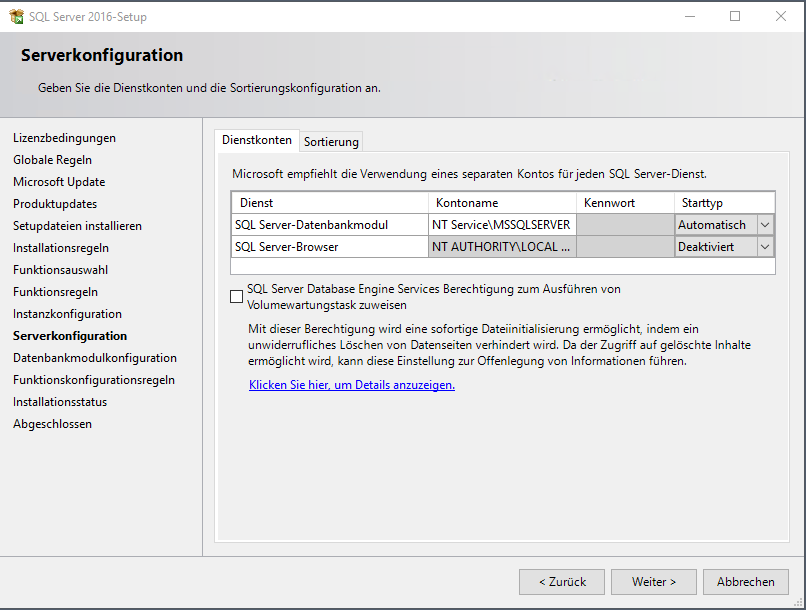806x610 pixels.
Task: Click Kennwort field for SQL Server-Datenbankmodul
Action: 625,225
